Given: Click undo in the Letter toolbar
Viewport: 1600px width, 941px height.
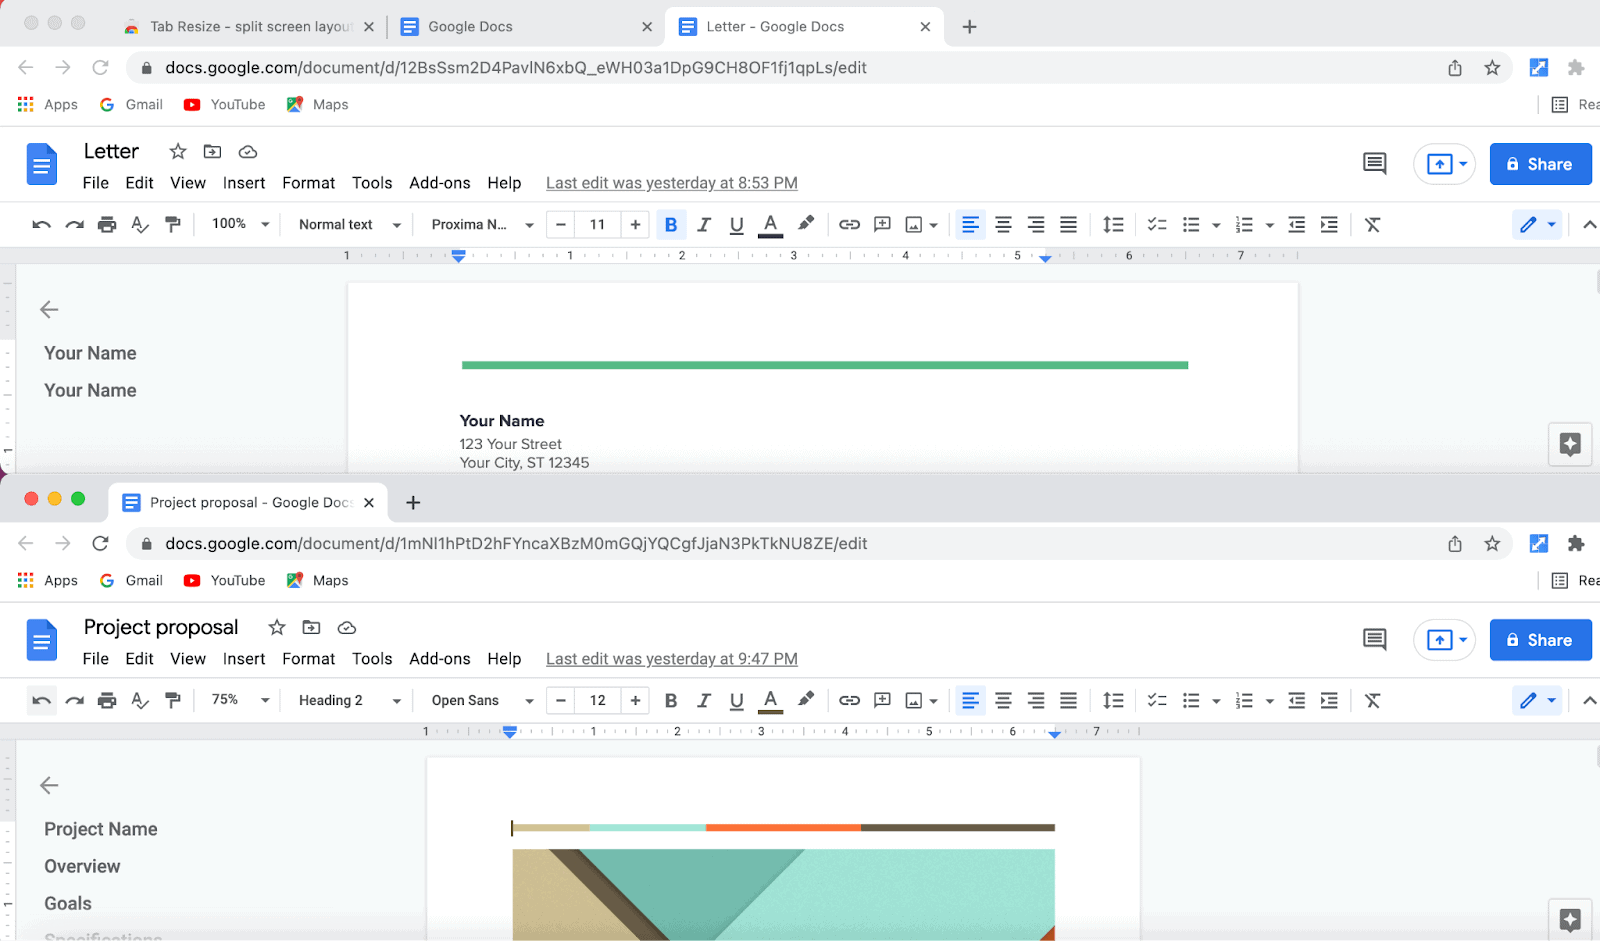Looking at the screenshot, I should click(x=41, y=225).
